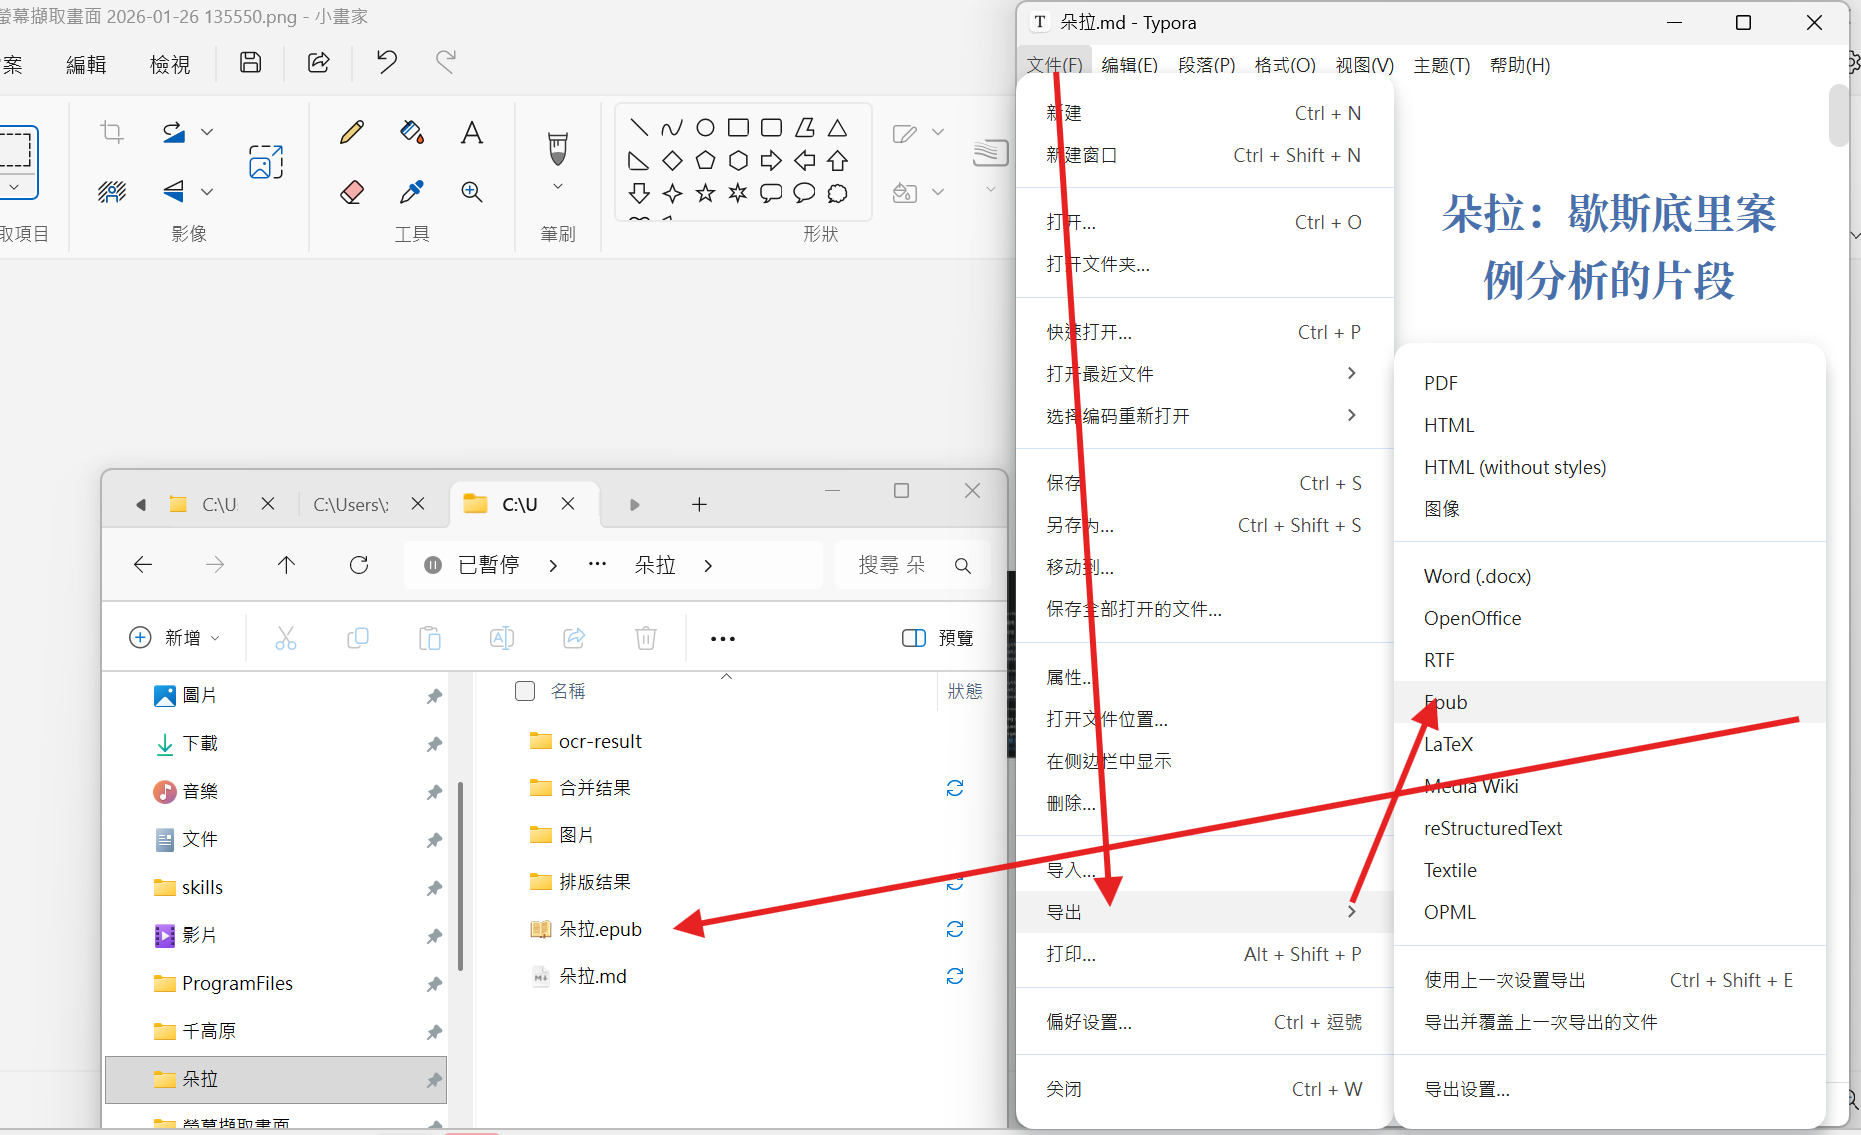Viewport: 1861px width, 1135px height.
Task: Go up one folder in File Explorer
Action: click(286, 565)
